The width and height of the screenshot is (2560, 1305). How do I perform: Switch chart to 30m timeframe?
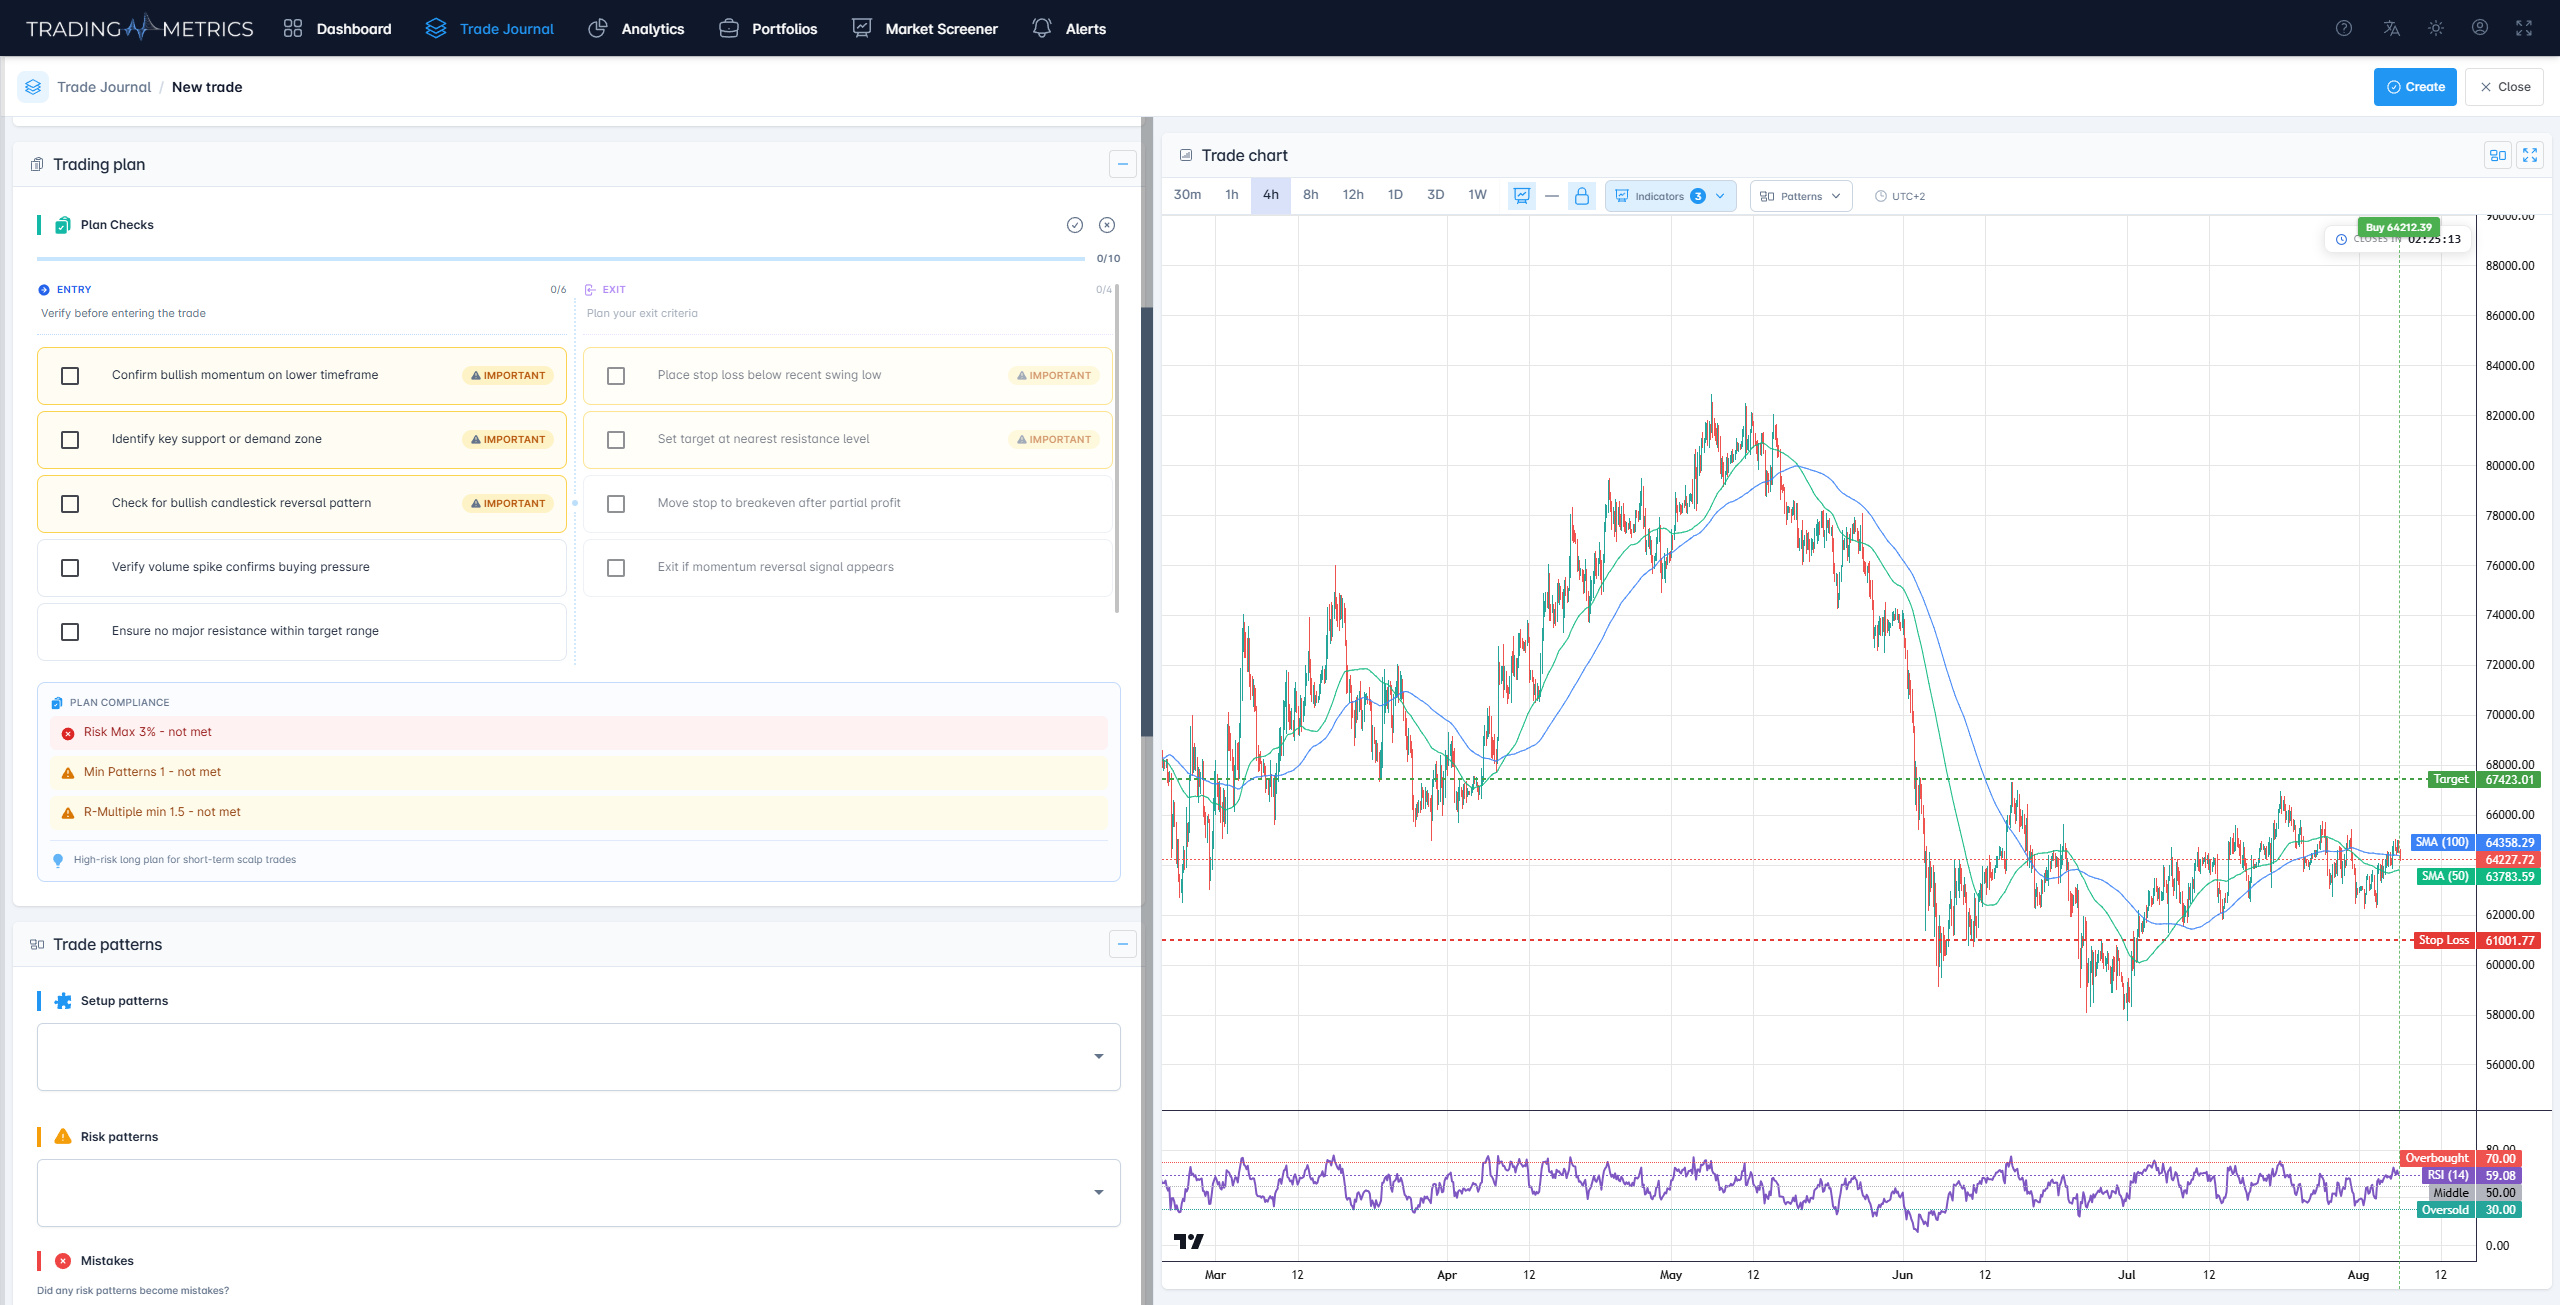(x=1187, y=195)
